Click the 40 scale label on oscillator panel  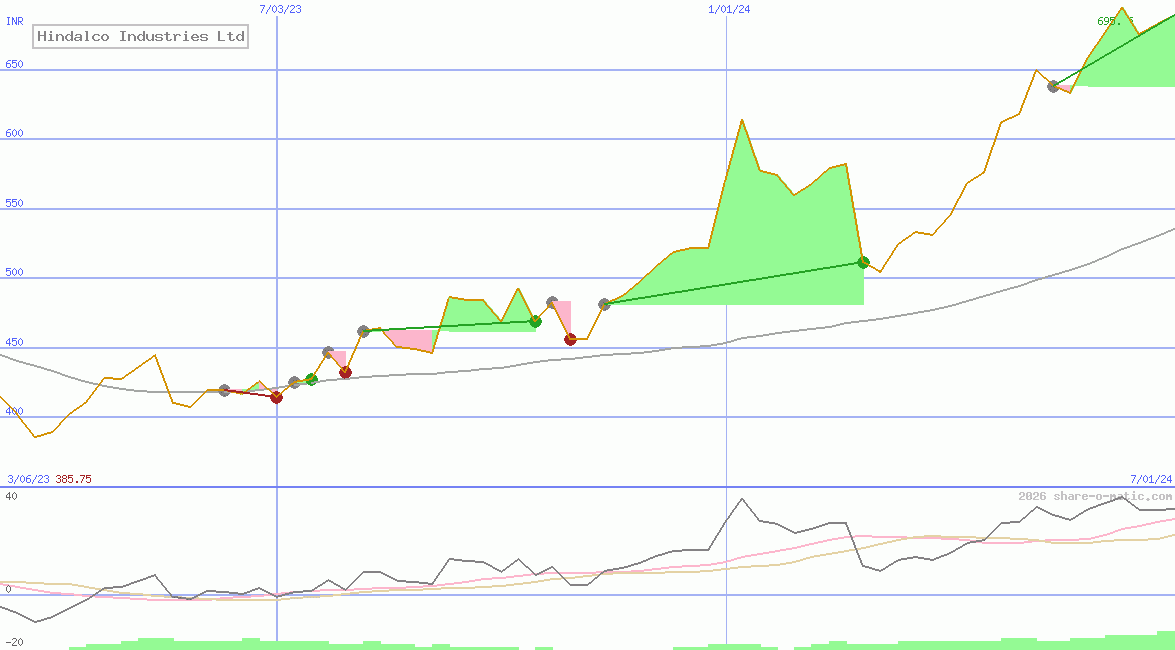pos(10,494)
